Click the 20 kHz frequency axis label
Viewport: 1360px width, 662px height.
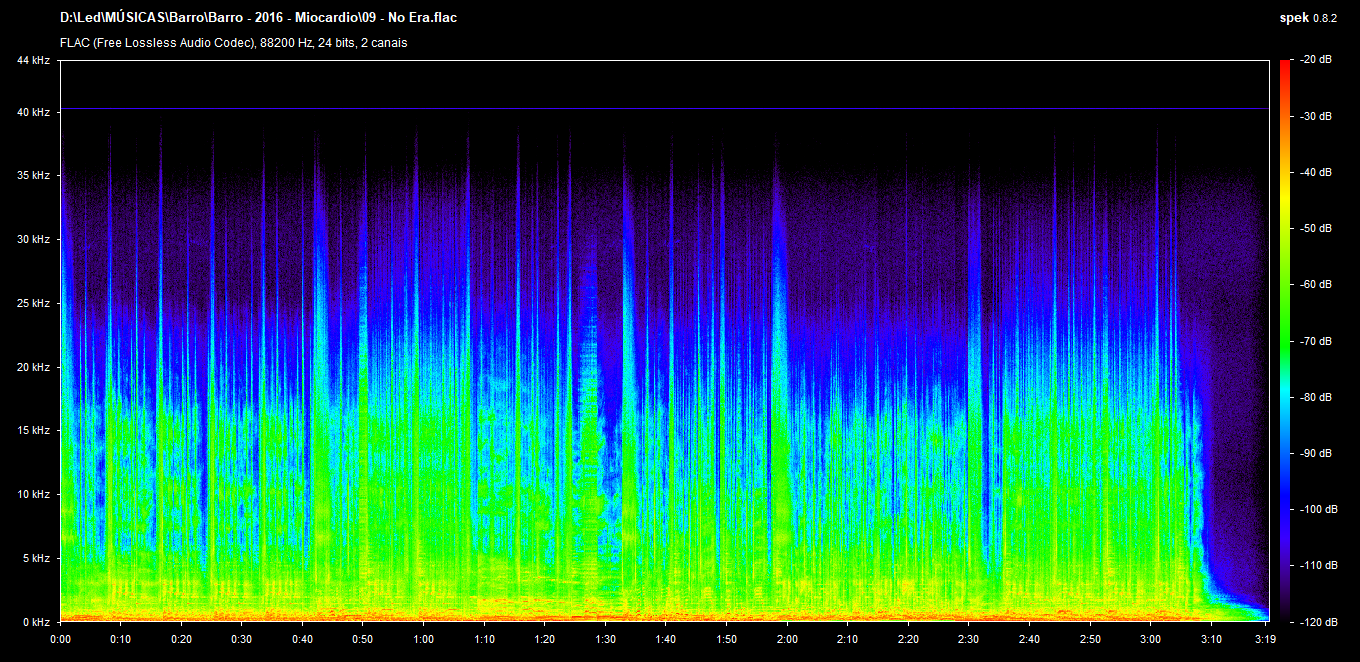tap(33, 367)
